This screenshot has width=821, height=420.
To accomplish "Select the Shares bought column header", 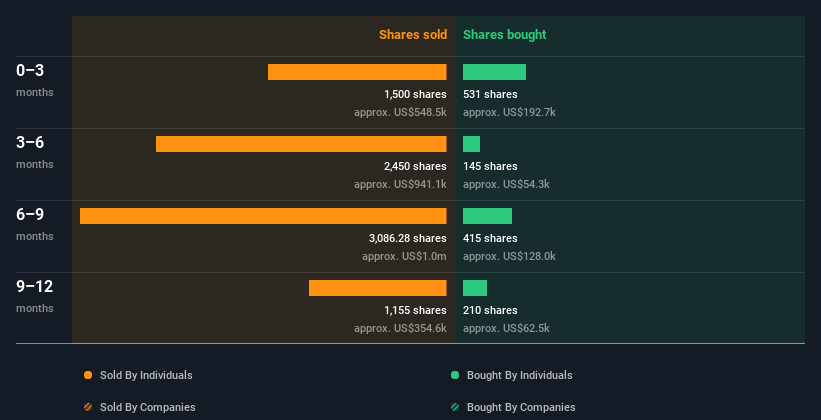I will tap(505, 35).
